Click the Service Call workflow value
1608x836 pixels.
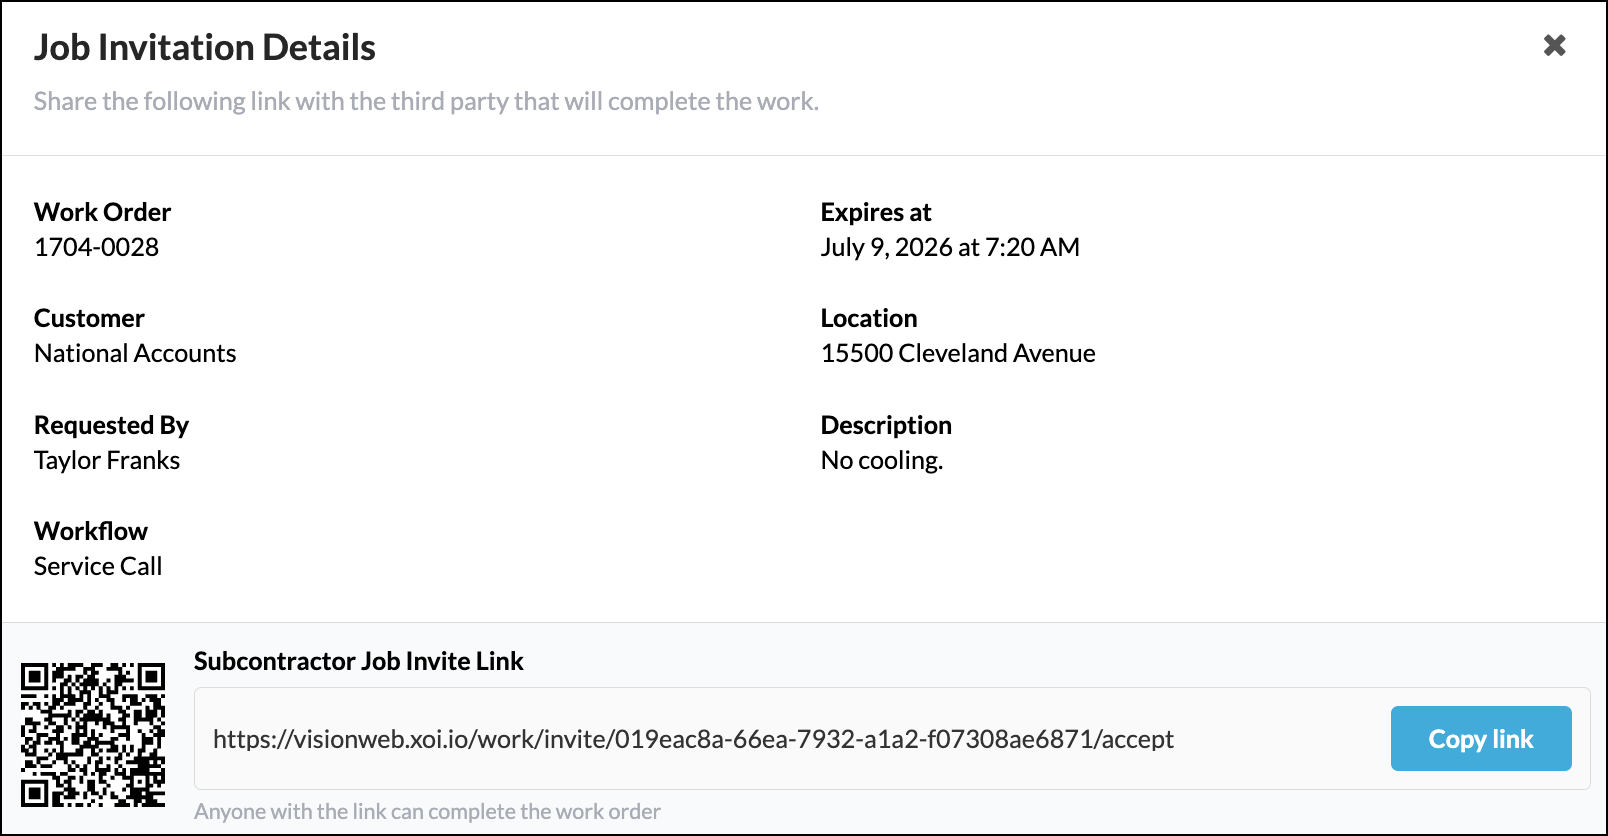(98, 566)
